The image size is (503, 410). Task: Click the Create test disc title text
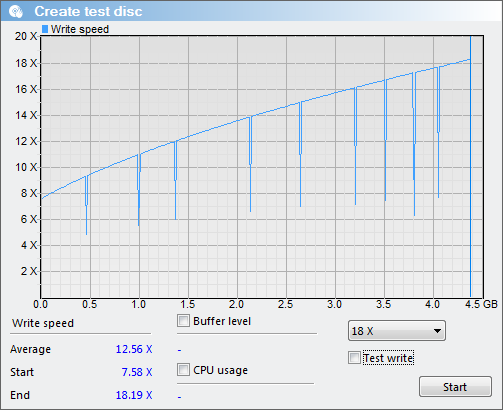pos(88,11)
